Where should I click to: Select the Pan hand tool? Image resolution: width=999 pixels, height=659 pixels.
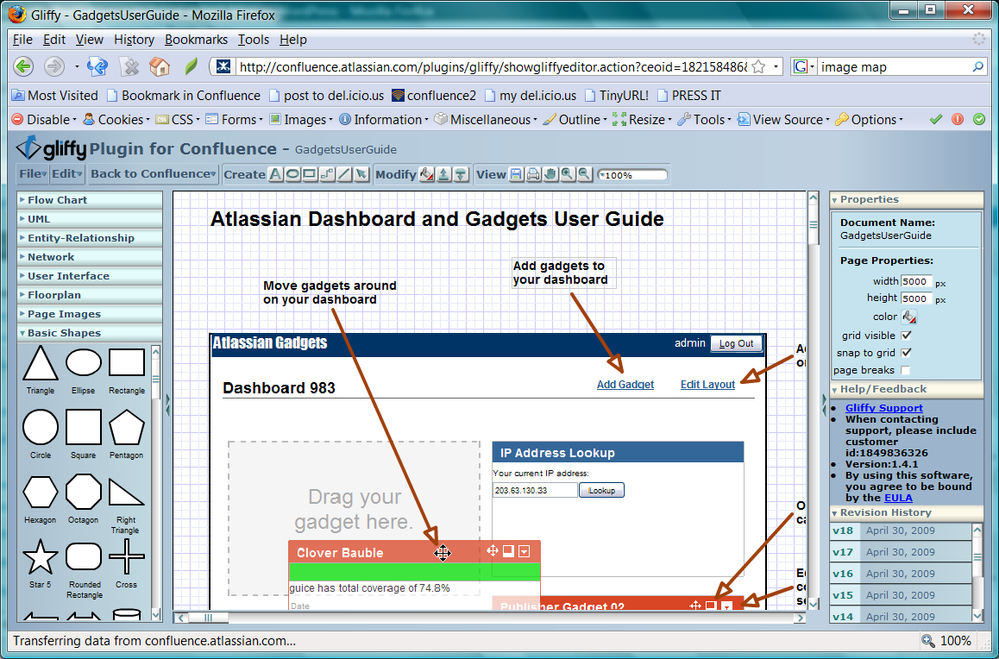tap(551, 174)
